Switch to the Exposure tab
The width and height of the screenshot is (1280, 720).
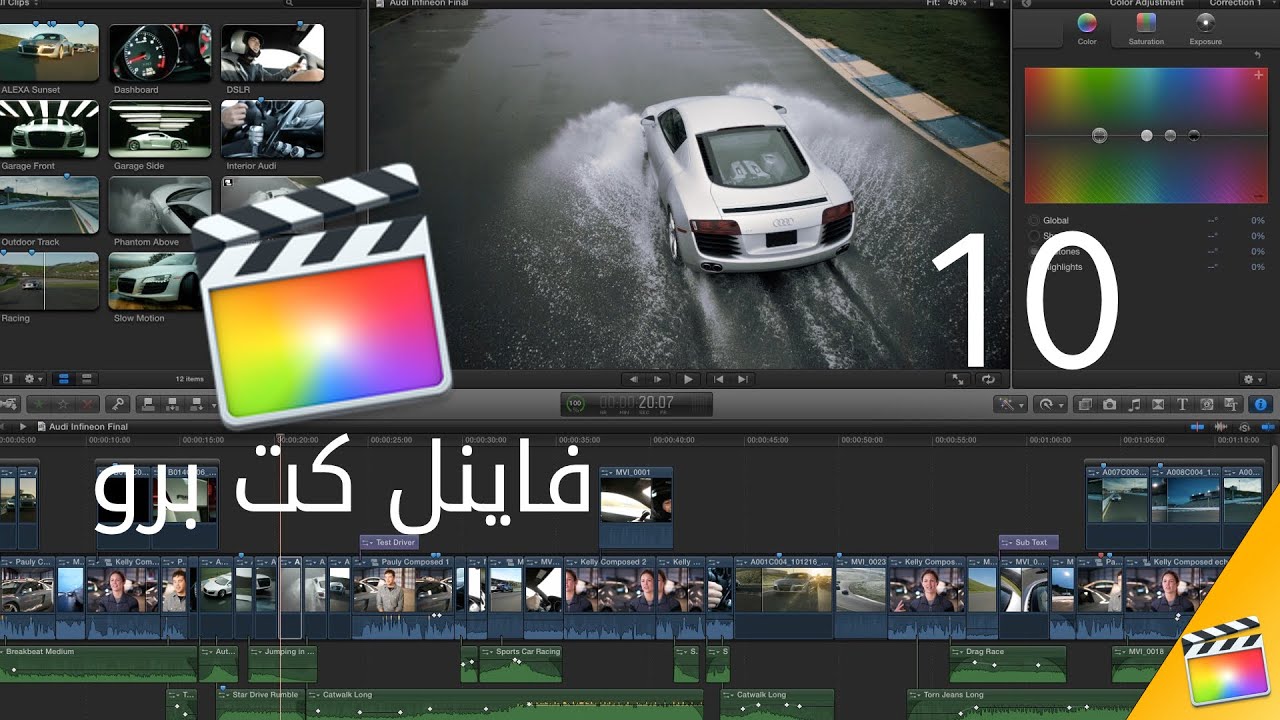click(1205, 27)
